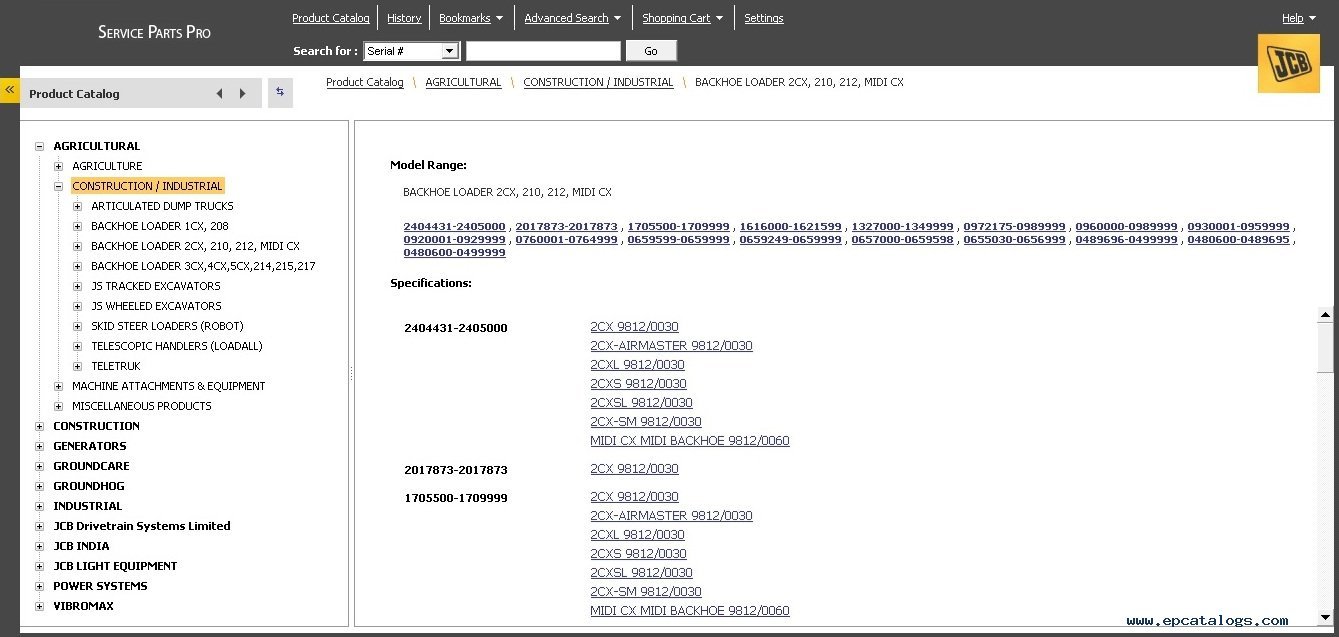Open MIDI CX MIDI BACKHOE 9812/0060 under 2404431-2405000
This screenshot has height=637, width=1339.
click(x=690, y=441)
